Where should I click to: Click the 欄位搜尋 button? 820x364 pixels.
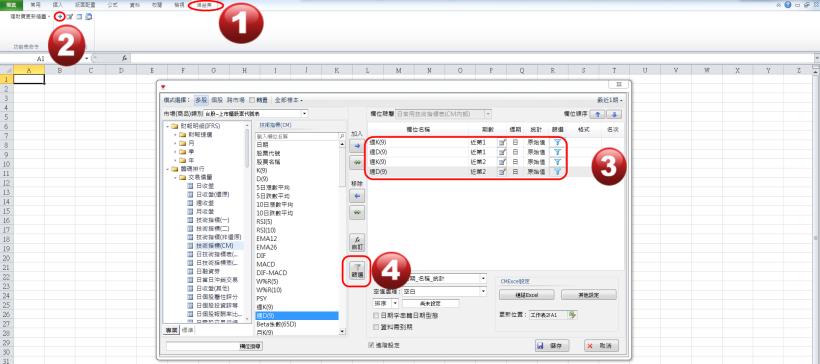250,346
